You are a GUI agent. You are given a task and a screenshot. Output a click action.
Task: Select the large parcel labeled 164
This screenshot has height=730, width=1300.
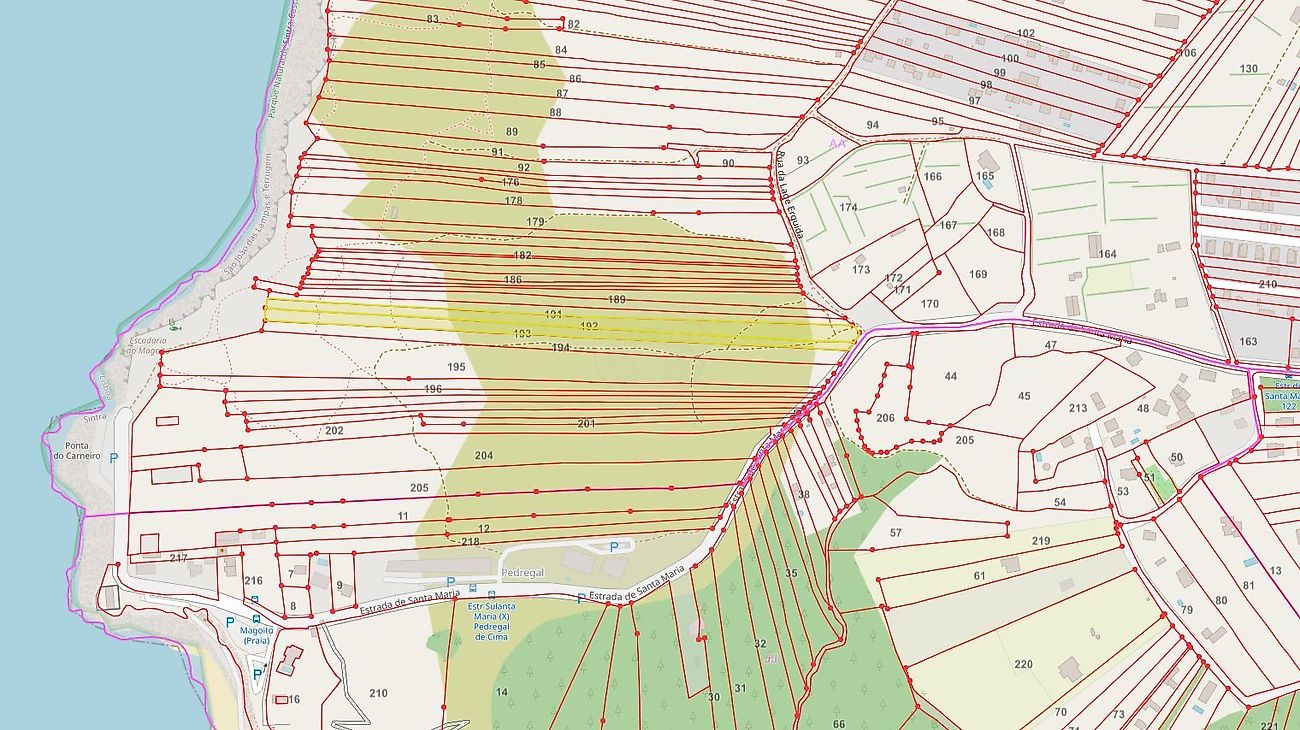coord(1107,254)
